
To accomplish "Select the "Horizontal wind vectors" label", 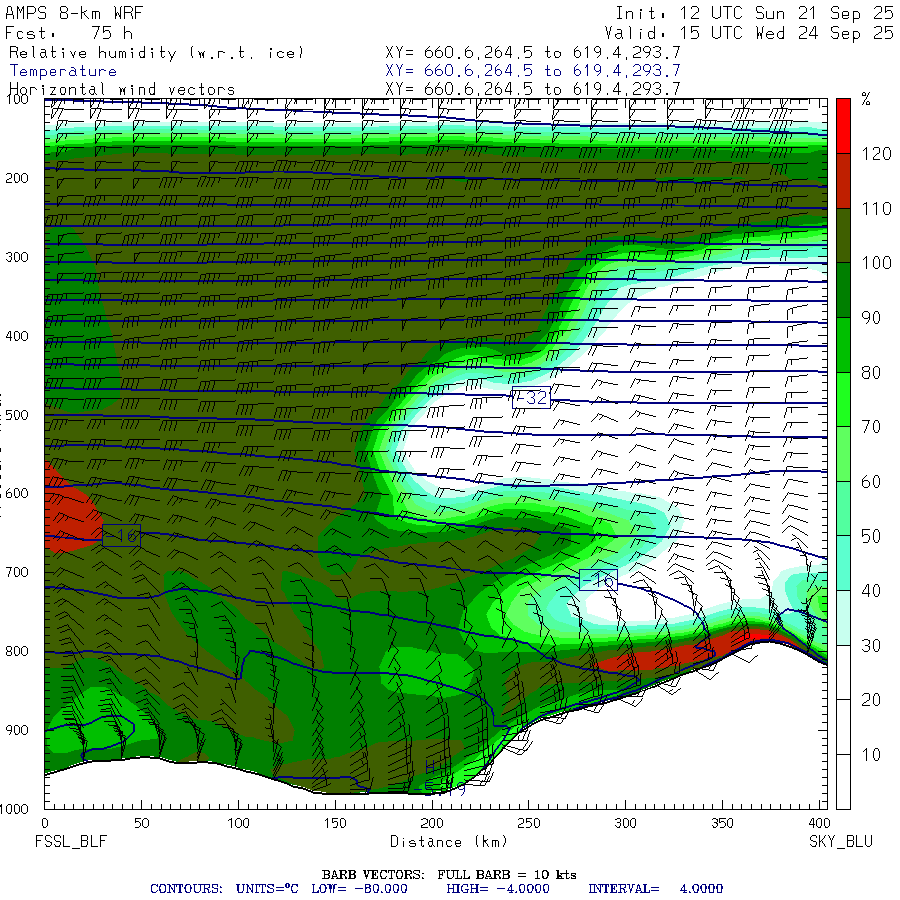I will pos(122,90).
